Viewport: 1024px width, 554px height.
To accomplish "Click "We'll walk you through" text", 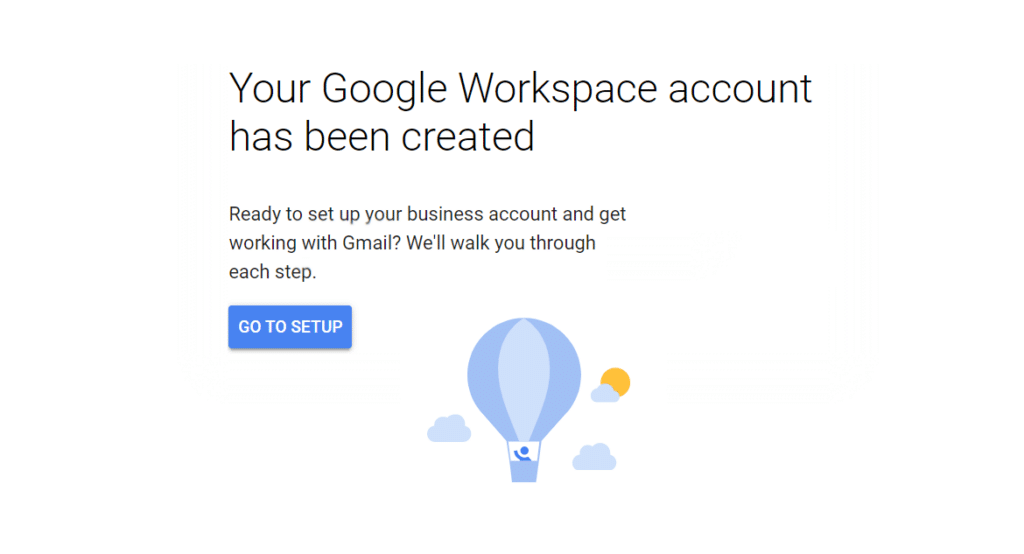I will pyautogui.click(x=501, y=243).
